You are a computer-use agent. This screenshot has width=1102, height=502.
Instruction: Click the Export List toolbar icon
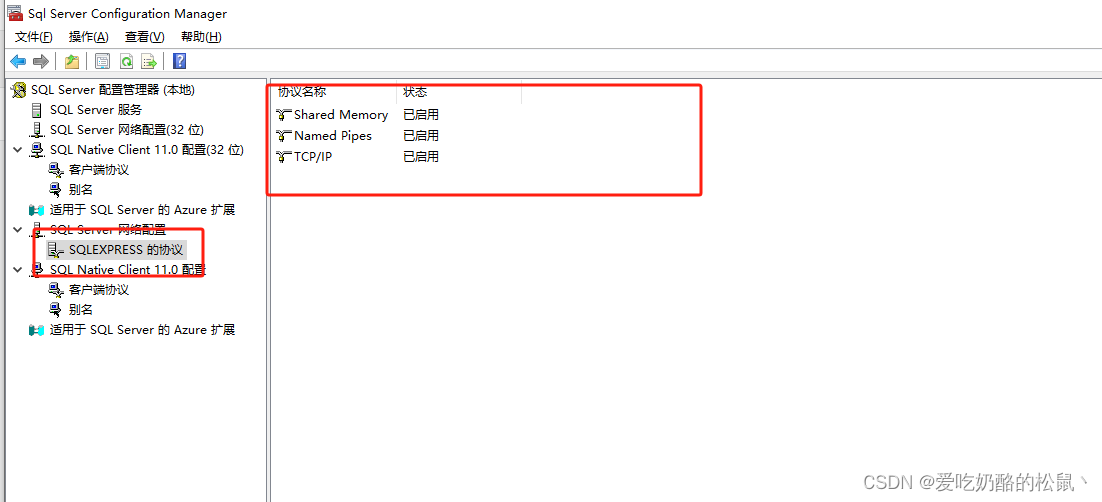[x=149, y=62]
